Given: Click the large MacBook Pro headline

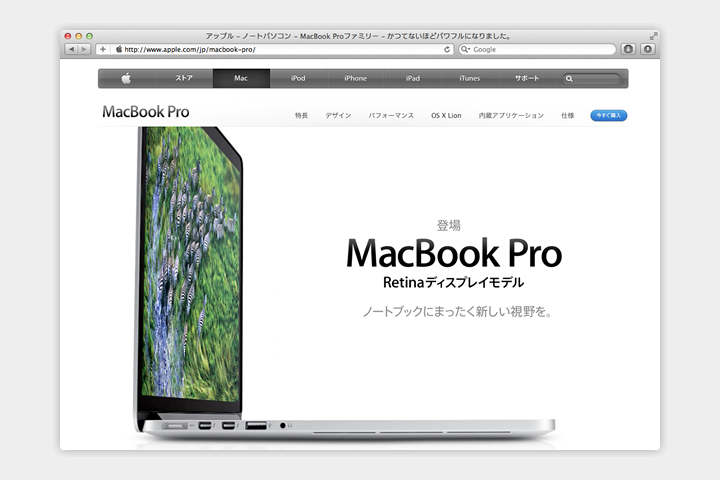Looking at the screenshot, I should coord(454,253).
